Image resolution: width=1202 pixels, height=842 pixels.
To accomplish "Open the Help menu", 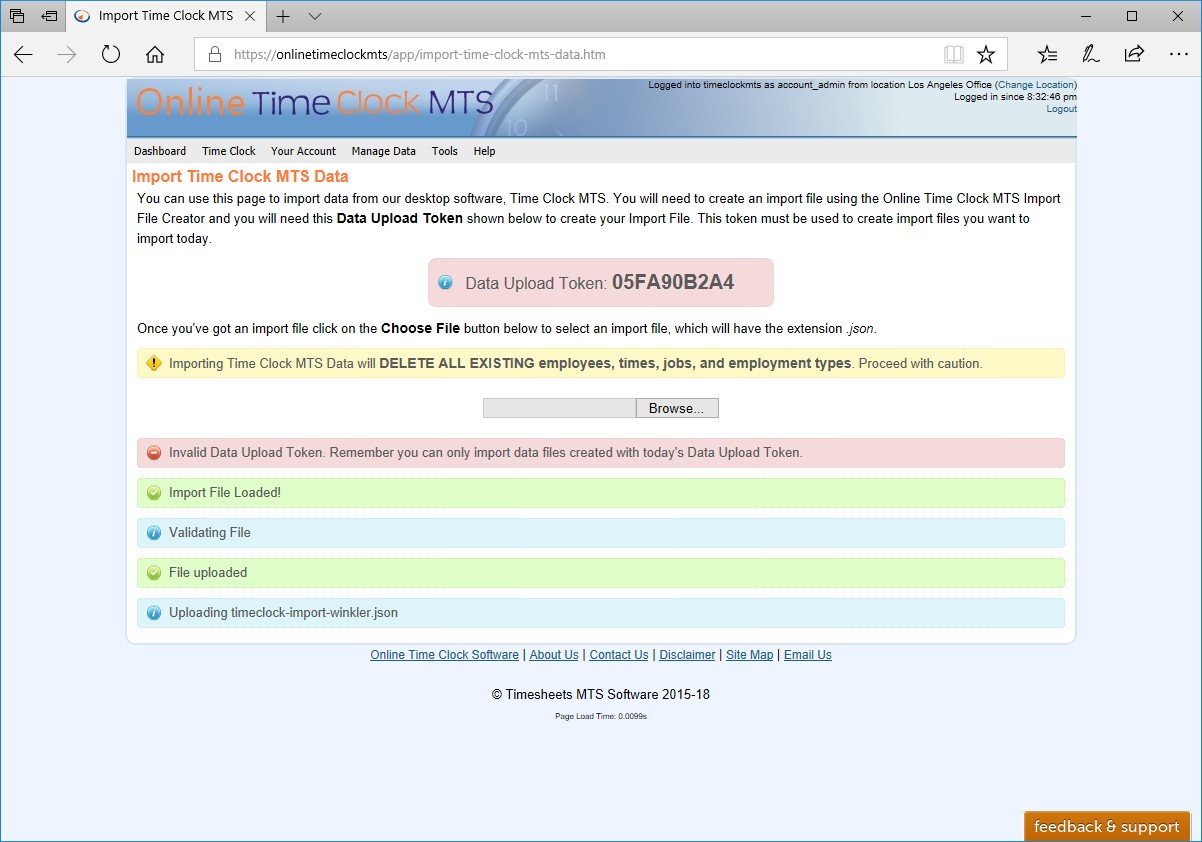I will point(484,151).
